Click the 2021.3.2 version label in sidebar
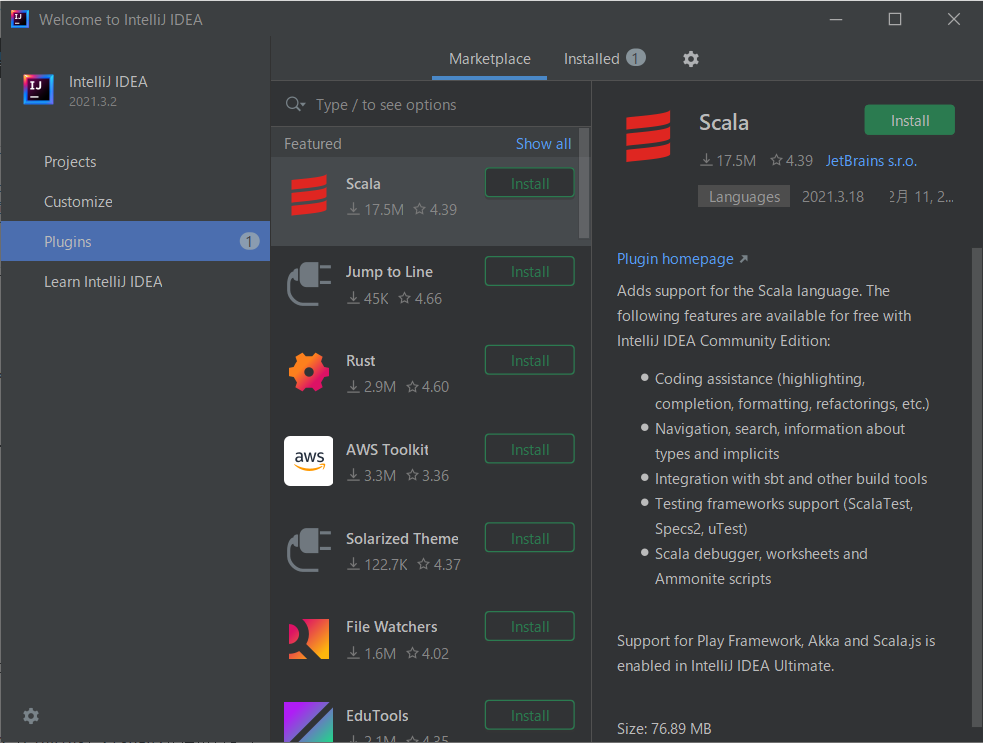 coord(93,102)
